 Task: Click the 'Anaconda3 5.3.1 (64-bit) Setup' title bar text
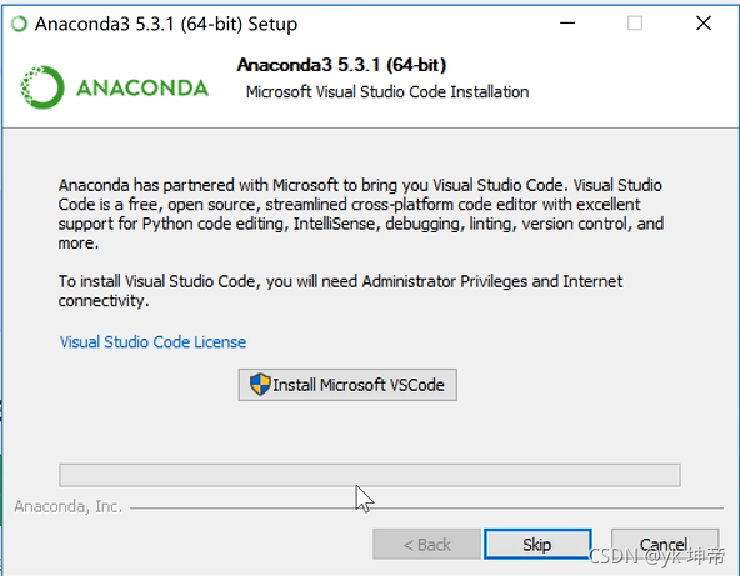click(166, 24)
